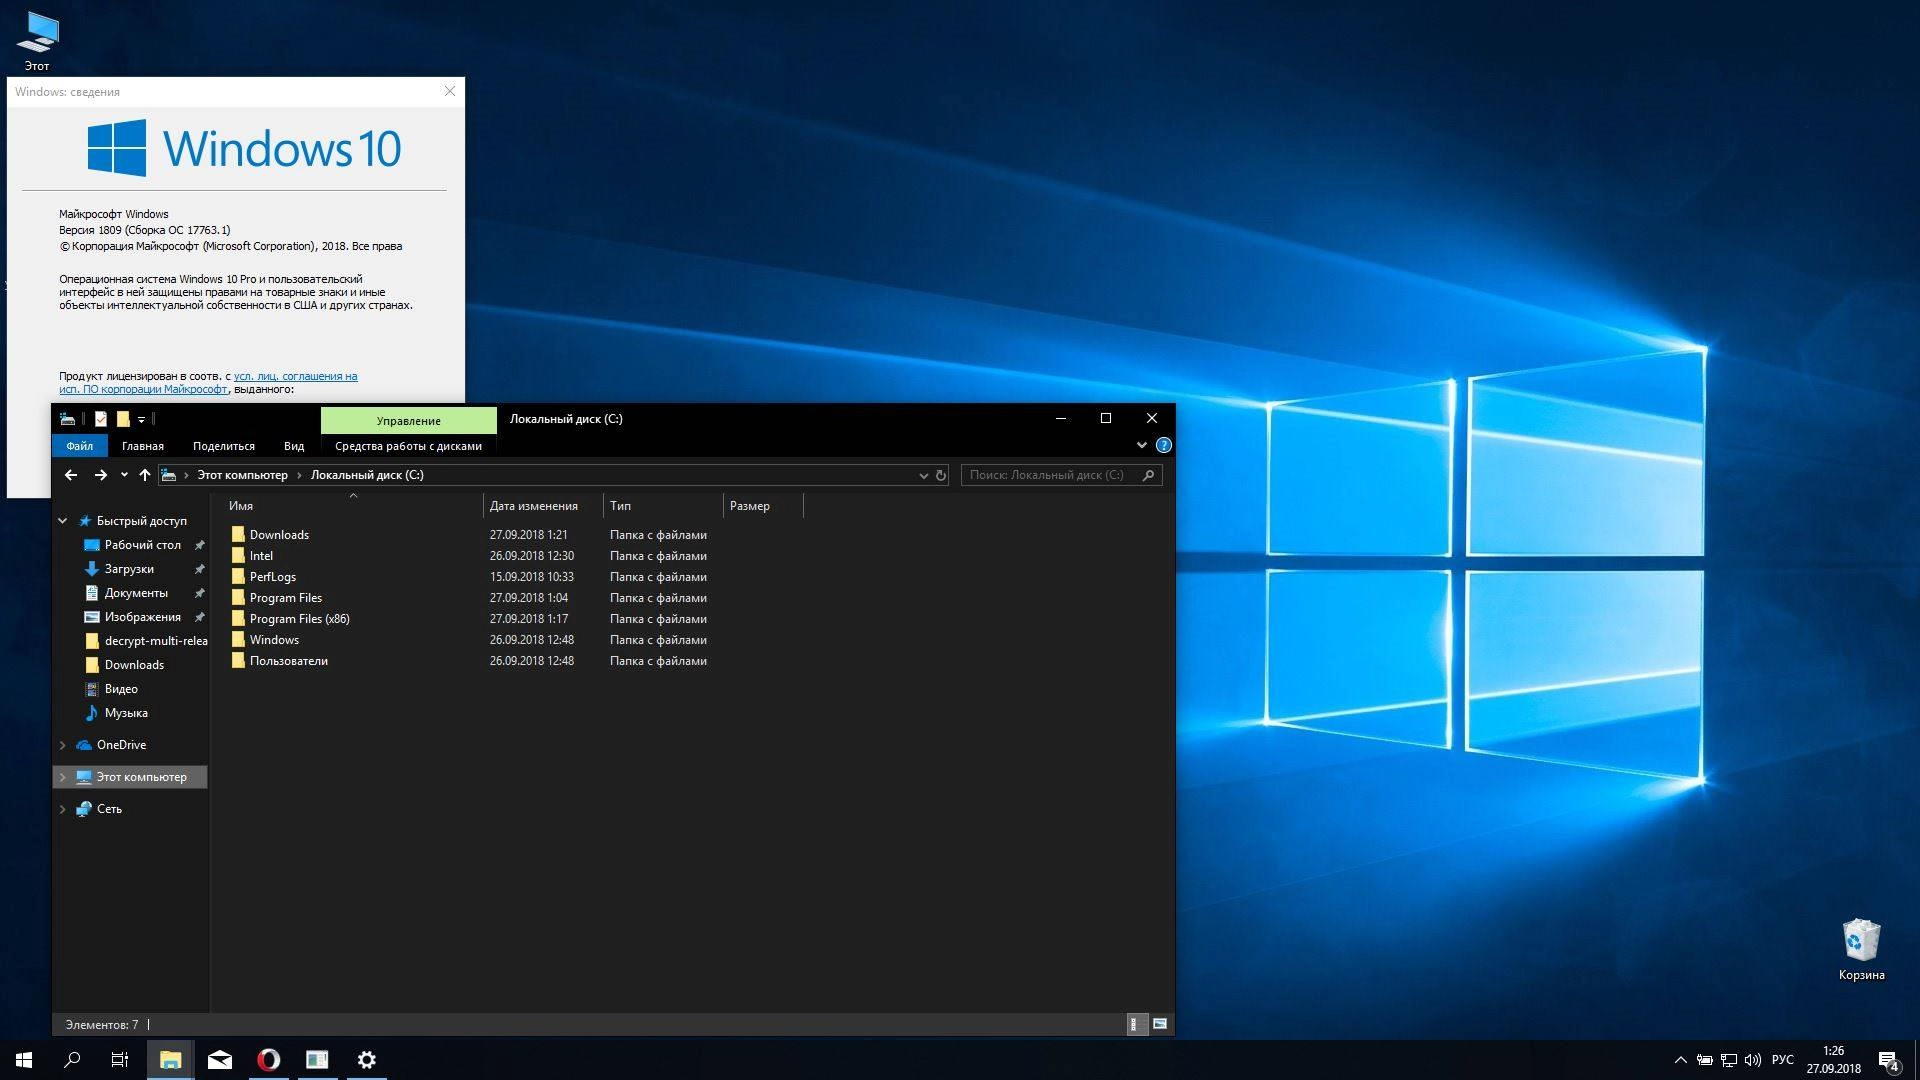Open the recent locations dropdown arrow
1920x1080 pixels.
124,475
